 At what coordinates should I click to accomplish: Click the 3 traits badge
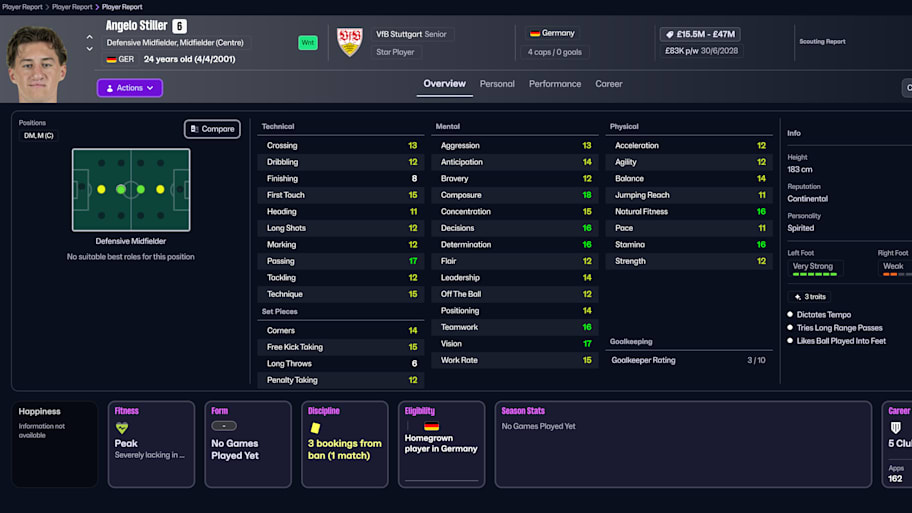coord(810,297)
